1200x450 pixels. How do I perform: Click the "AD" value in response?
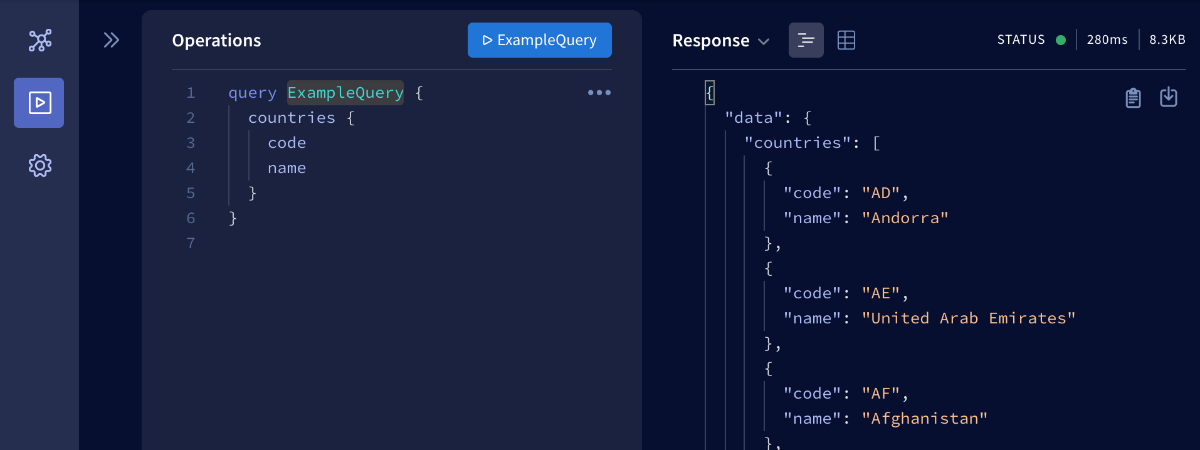tap(882, 193)
